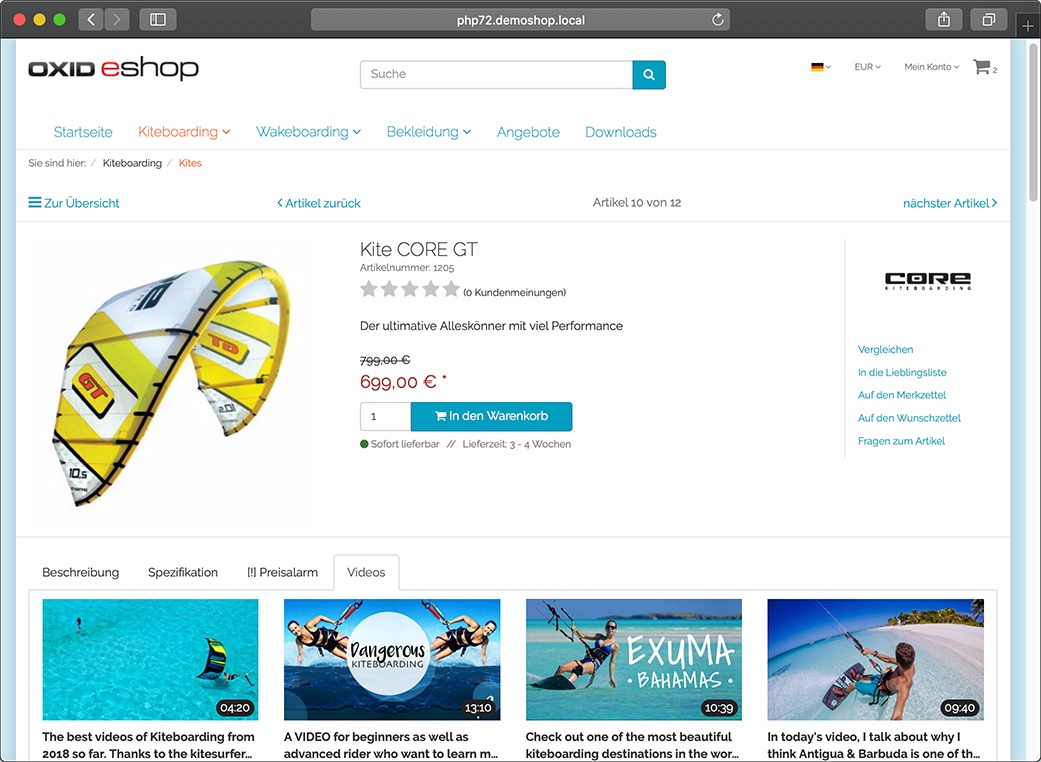Click the CORE Kiteboarding brand logo
The height and width of the screenshot is (762, 1041).
(927, 281)
